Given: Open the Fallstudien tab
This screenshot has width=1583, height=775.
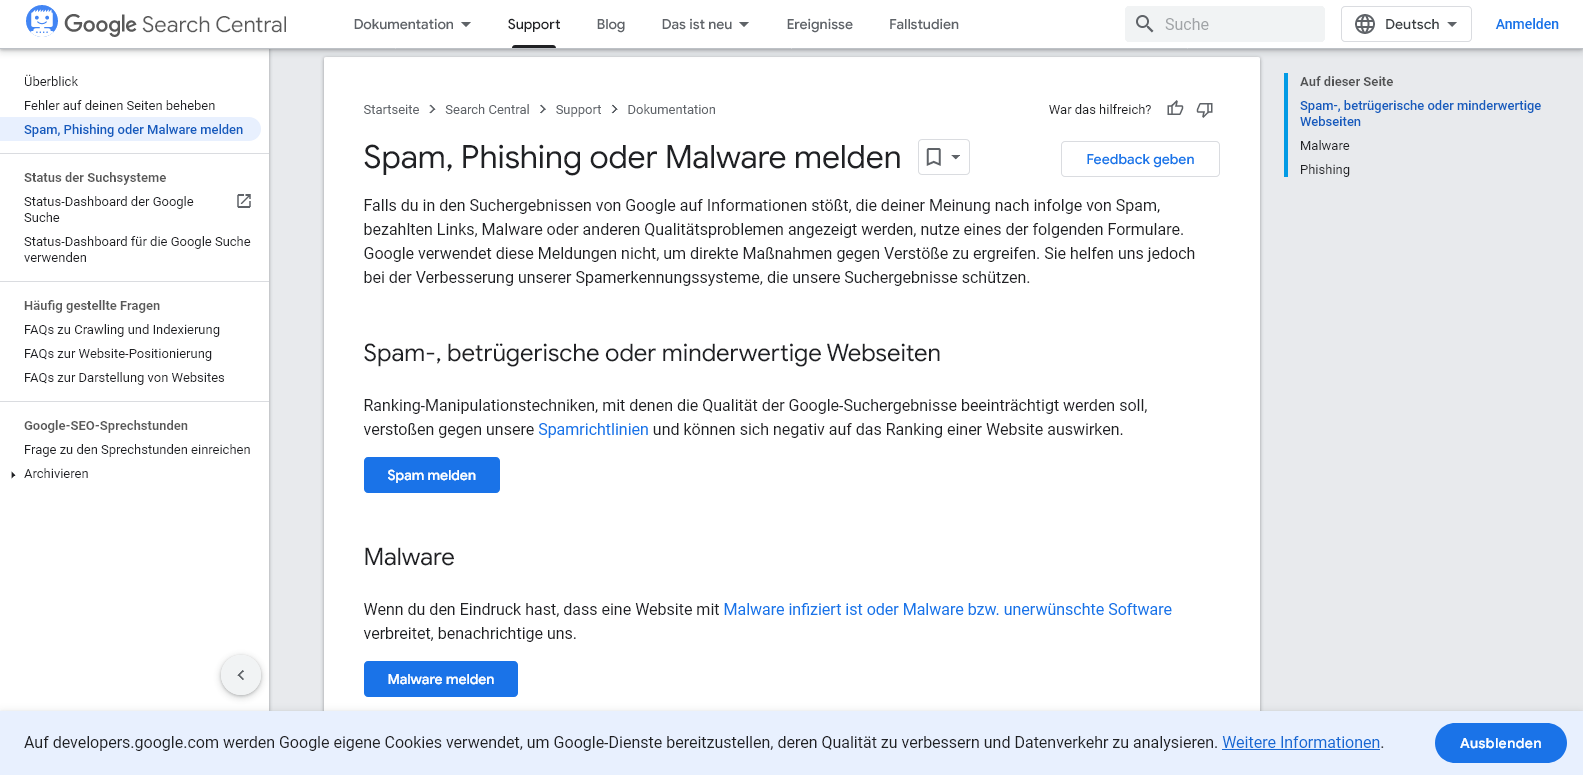Looking at the screenshot, I should click(x=924, y=24).
